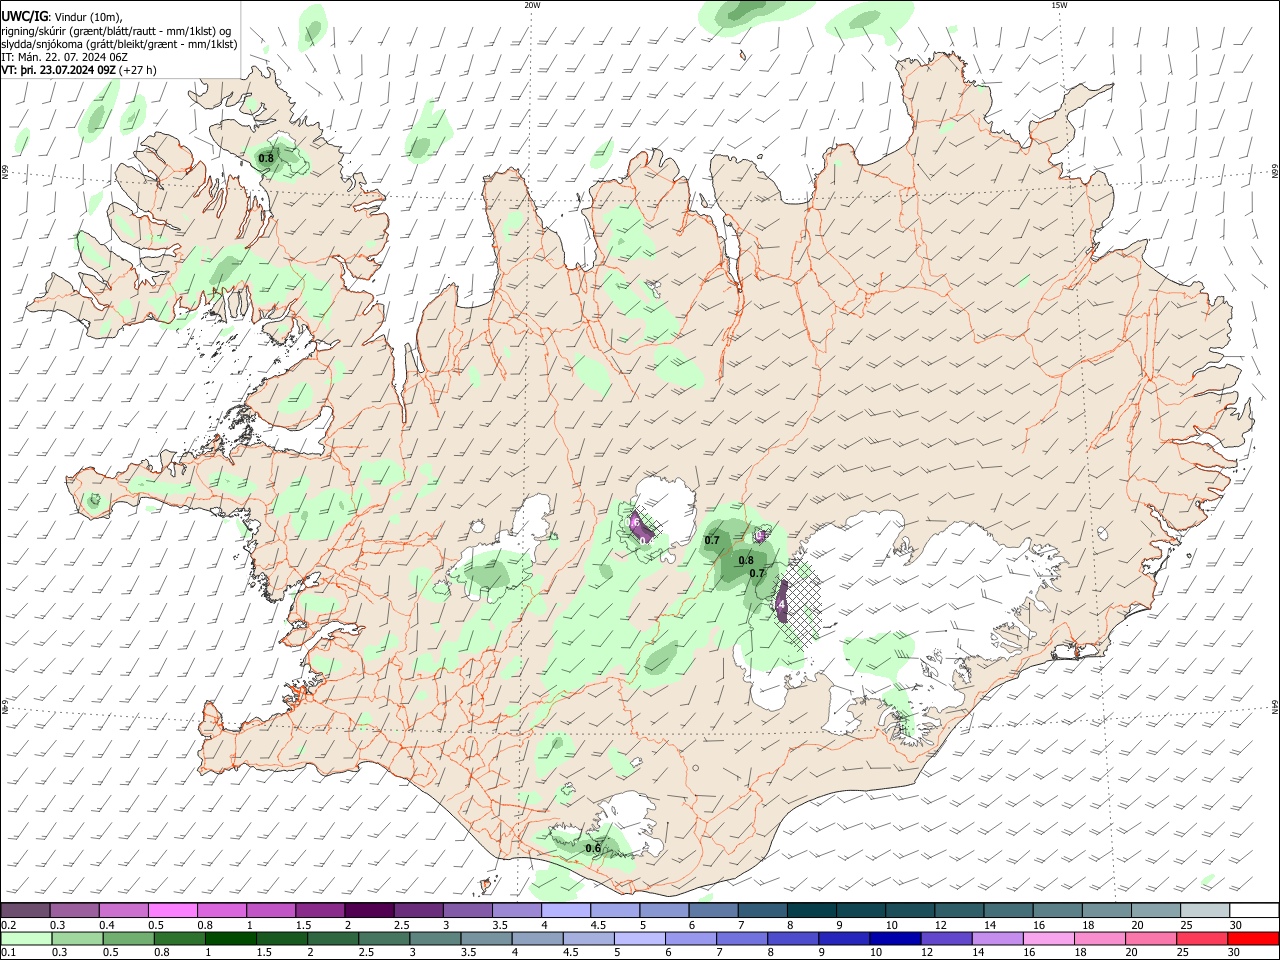
Task: Click the central 0.8 rain value between two 0.7 values
Action: (746, 561)
